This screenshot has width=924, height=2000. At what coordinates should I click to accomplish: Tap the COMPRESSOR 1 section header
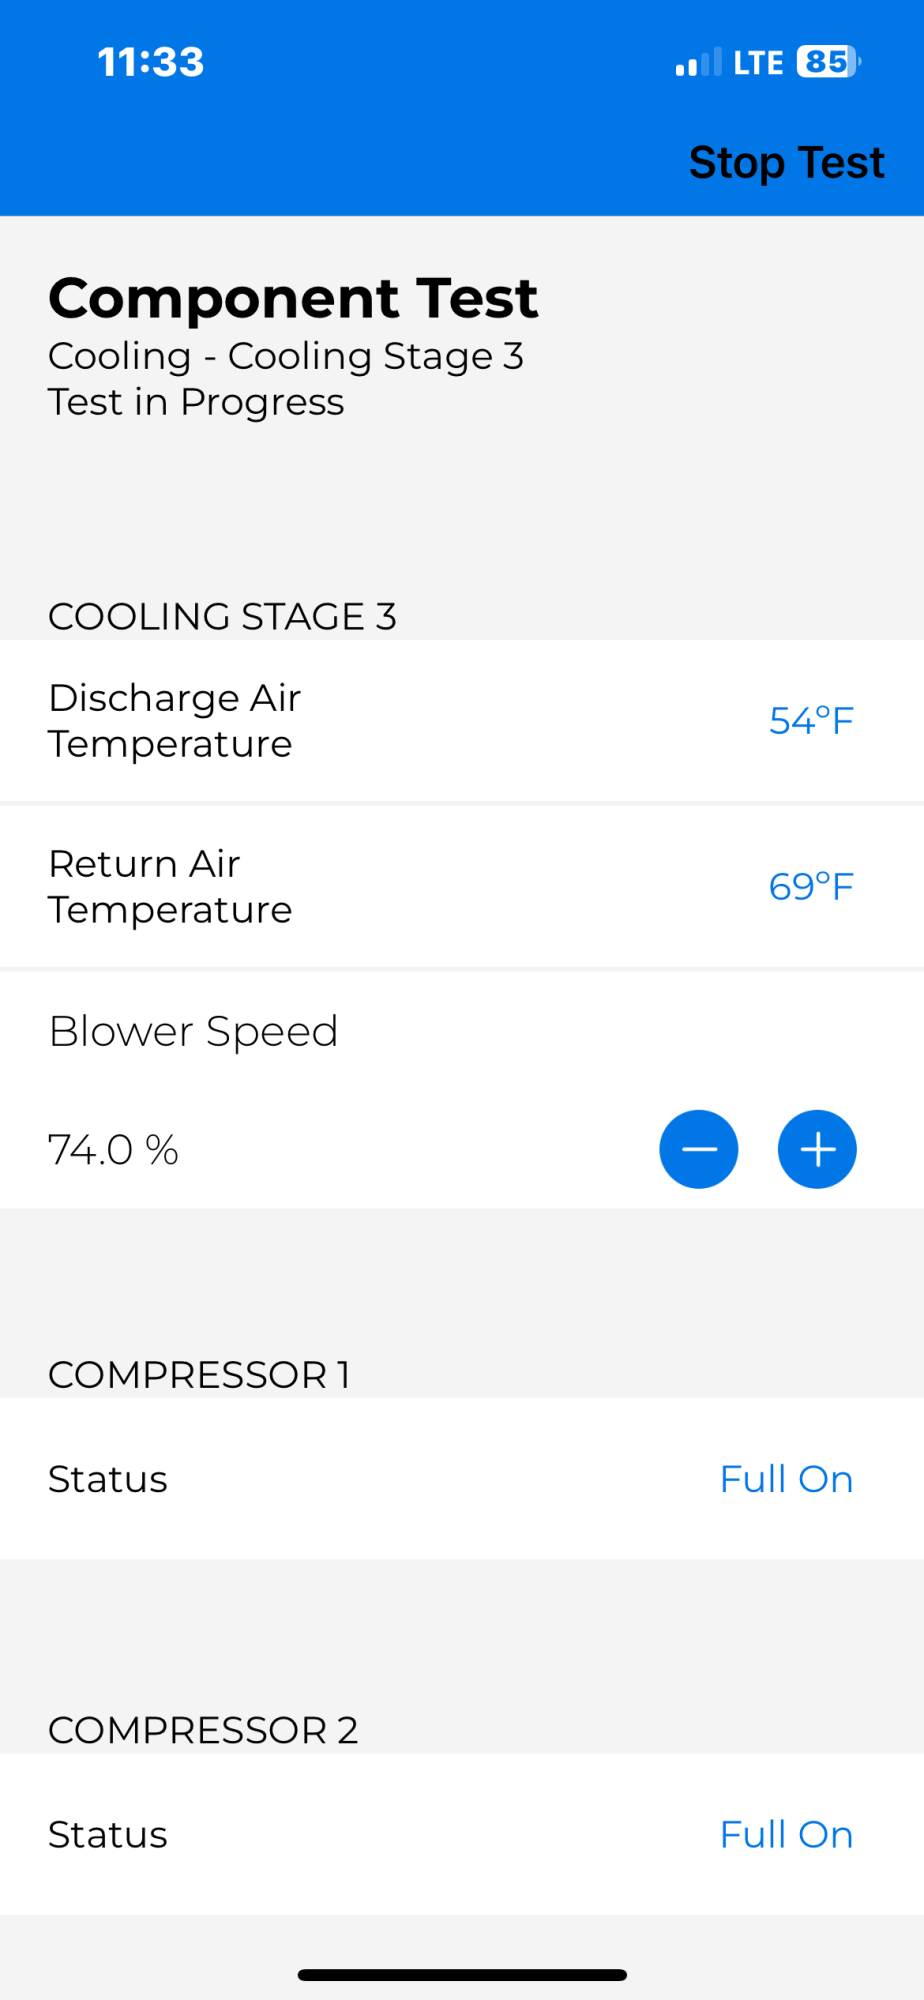click(199, 1374)
